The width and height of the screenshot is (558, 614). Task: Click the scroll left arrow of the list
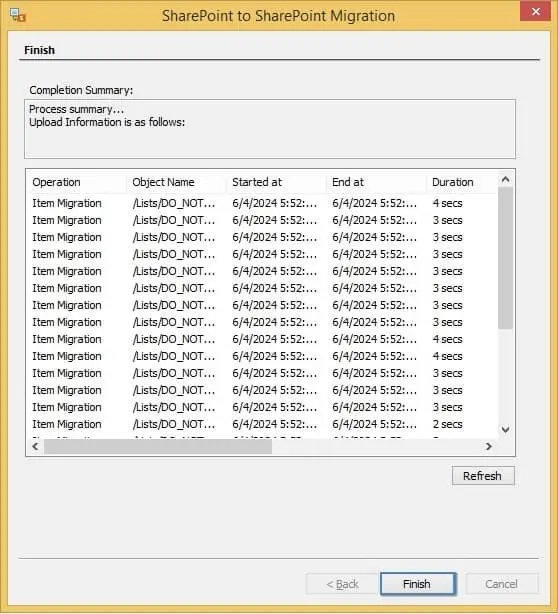coord(36,446)
